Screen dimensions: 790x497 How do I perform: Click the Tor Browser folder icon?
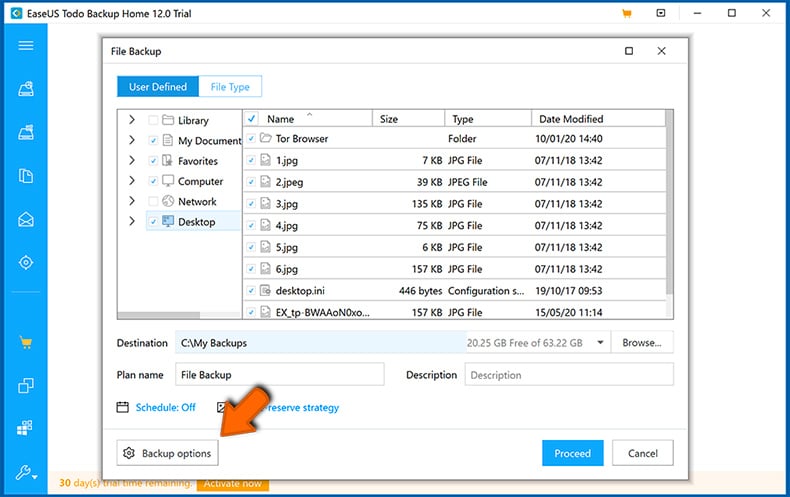tap(266, 138)
